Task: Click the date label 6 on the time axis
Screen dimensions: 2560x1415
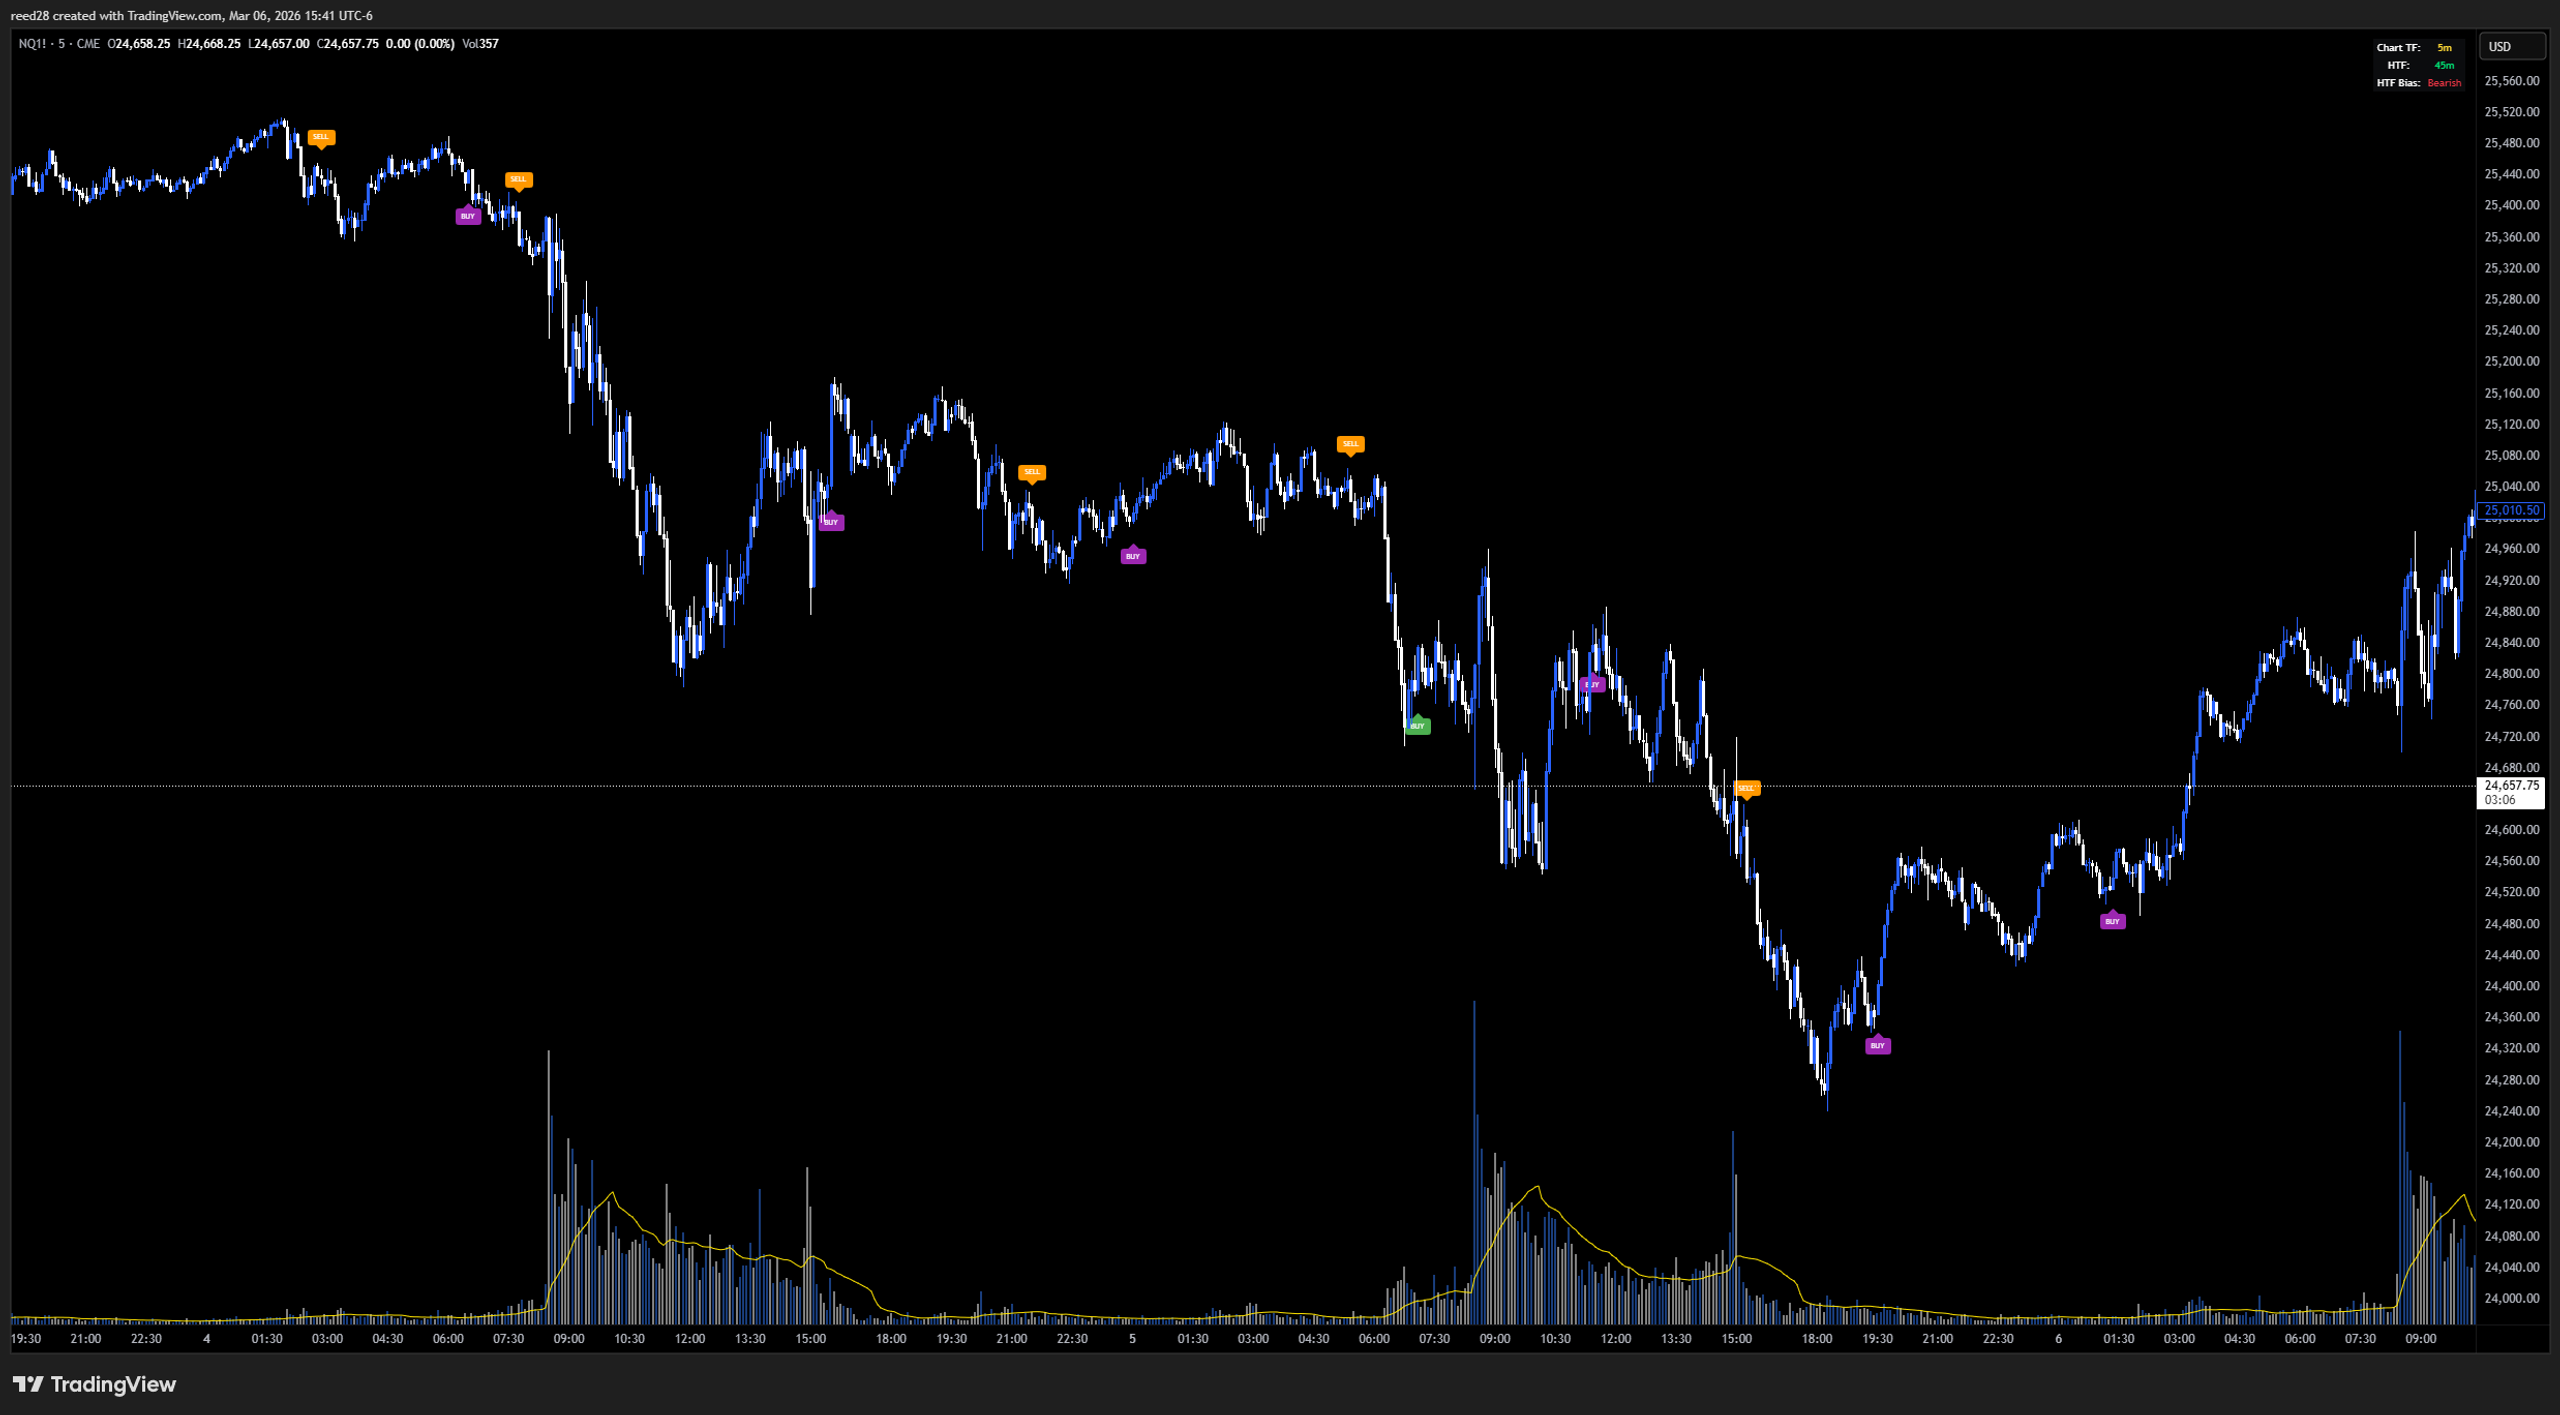Action: click(x=2058, y=1338)
